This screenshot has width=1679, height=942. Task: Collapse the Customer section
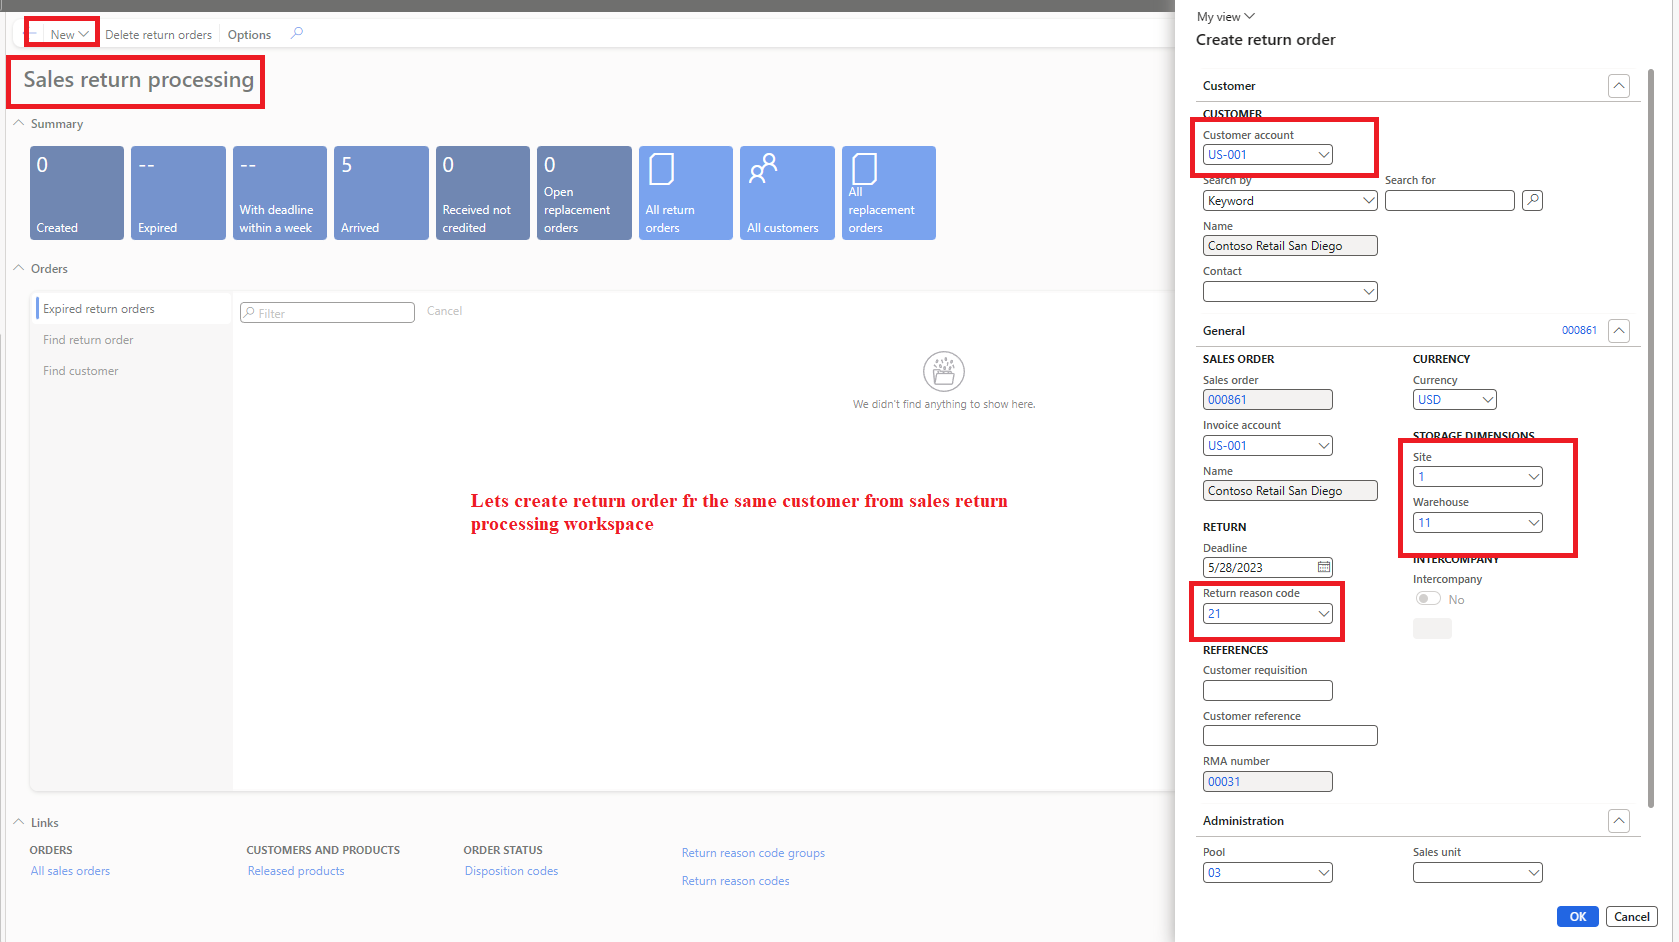(1618, 85)
